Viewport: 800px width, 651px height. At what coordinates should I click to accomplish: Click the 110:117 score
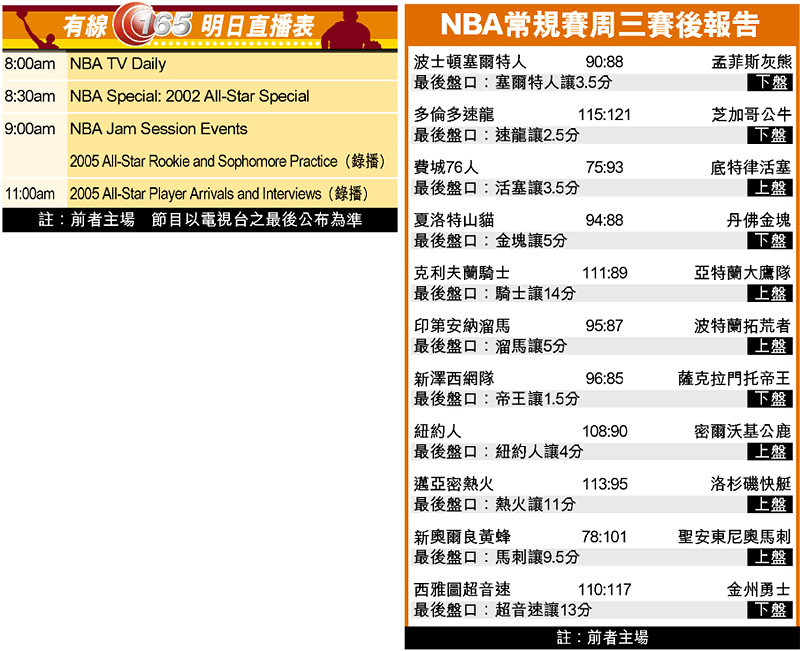click(605, 589)
